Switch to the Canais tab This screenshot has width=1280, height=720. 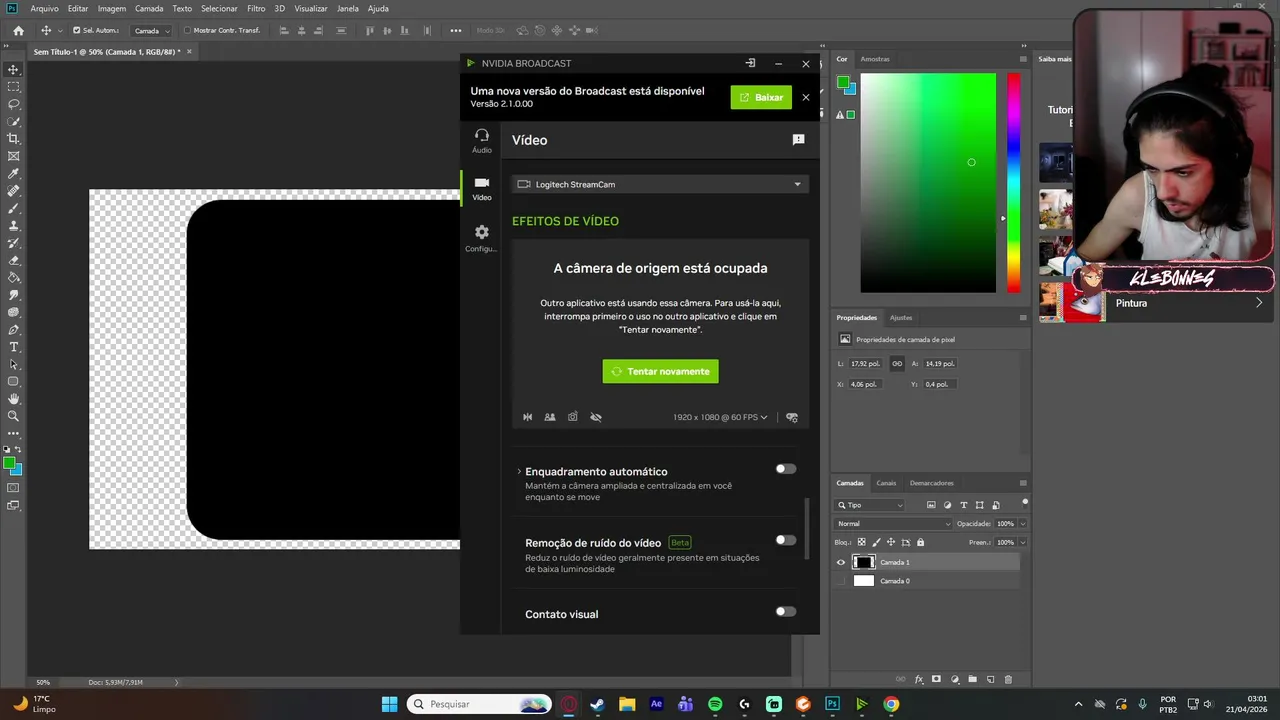pos(886,483)
